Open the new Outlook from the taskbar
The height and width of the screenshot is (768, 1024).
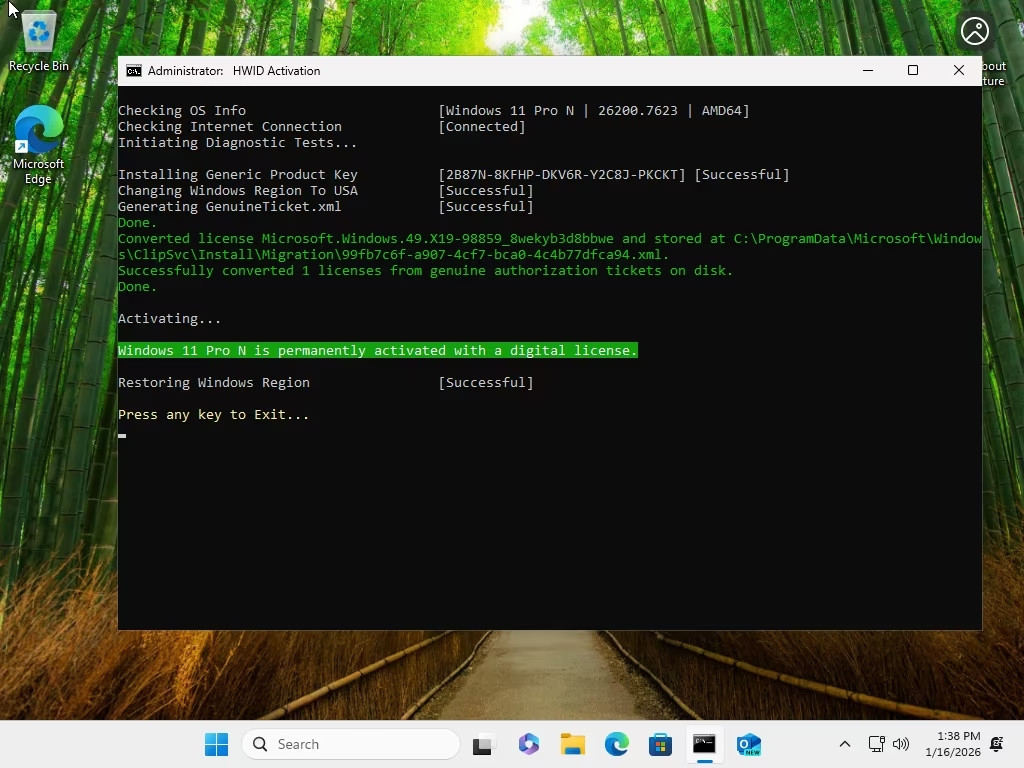click(748, 744)
